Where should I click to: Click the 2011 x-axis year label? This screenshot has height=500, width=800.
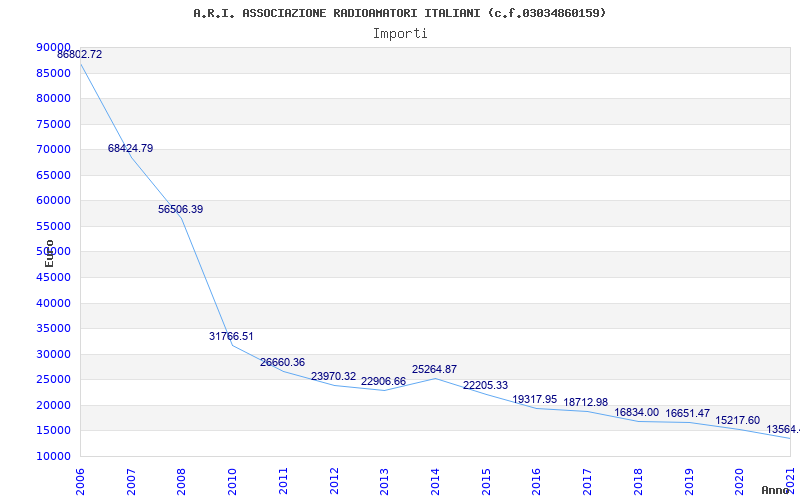tap(283, 481)
